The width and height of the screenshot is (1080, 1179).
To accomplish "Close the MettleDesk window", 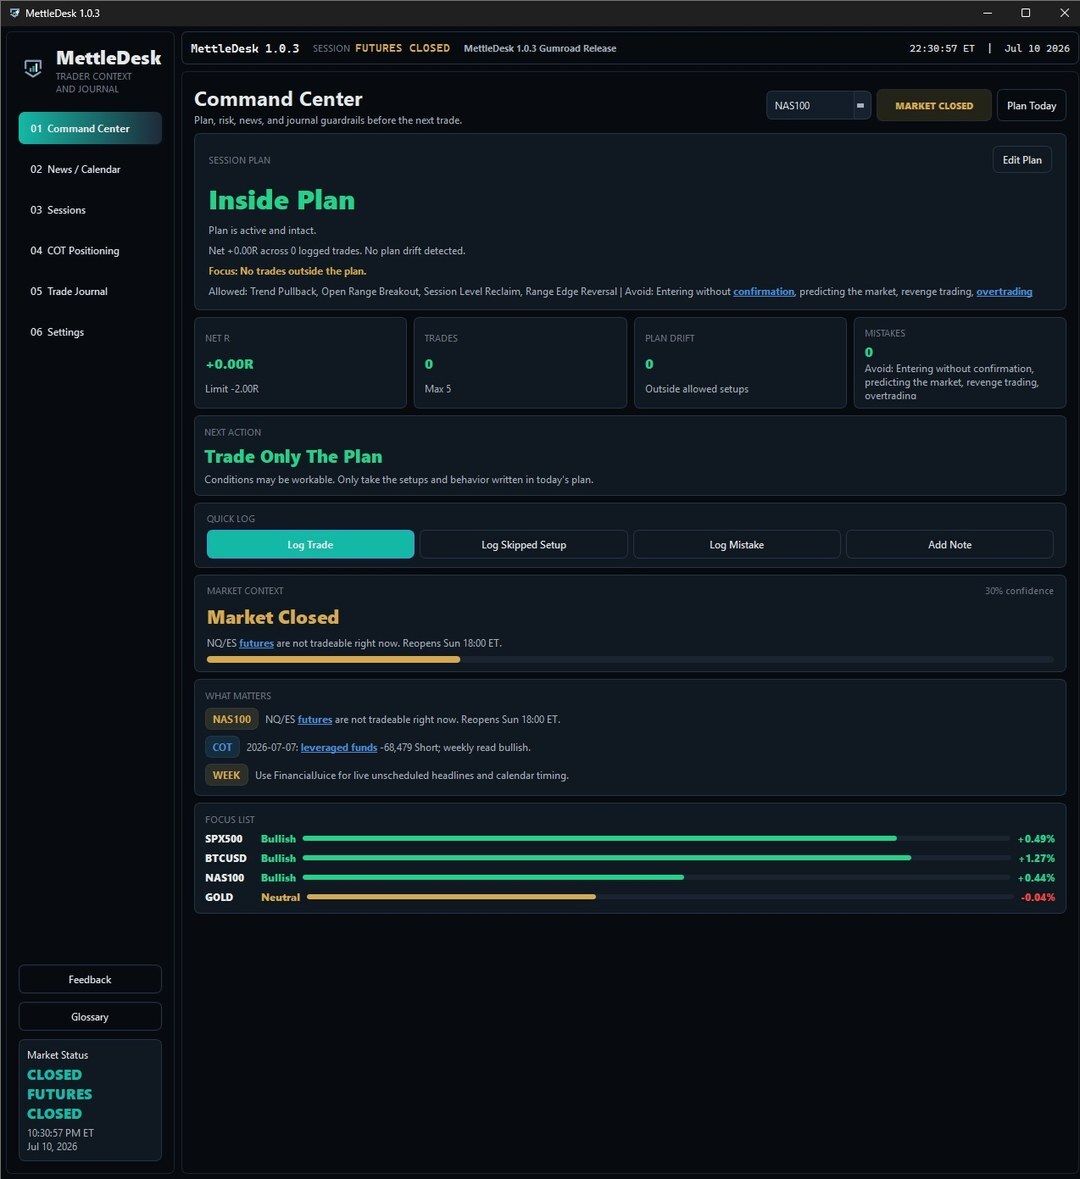I will 1064,13.
